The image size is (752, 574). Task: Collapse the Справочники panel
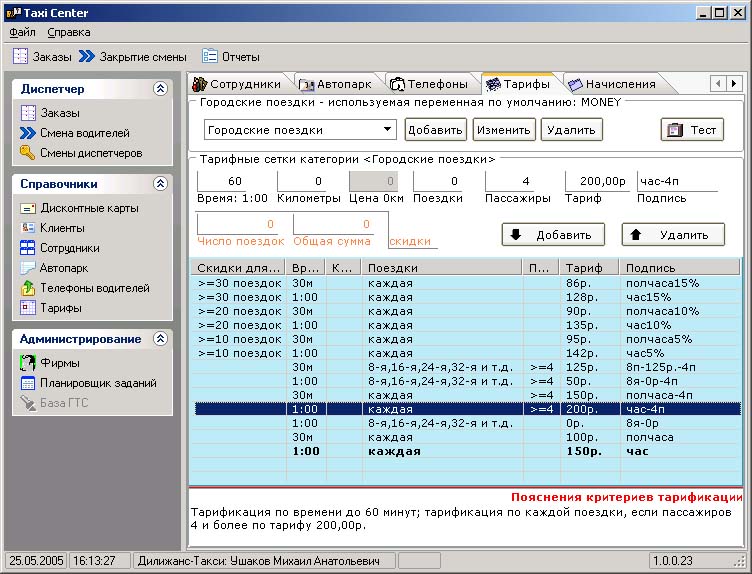(x=160, y=183)
